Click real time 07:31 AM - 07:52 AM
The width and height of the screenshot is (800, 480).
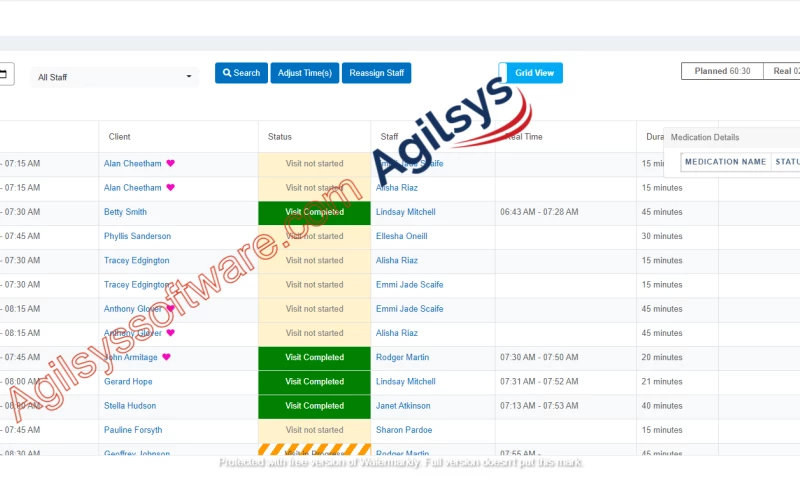(x=539, y=382)
